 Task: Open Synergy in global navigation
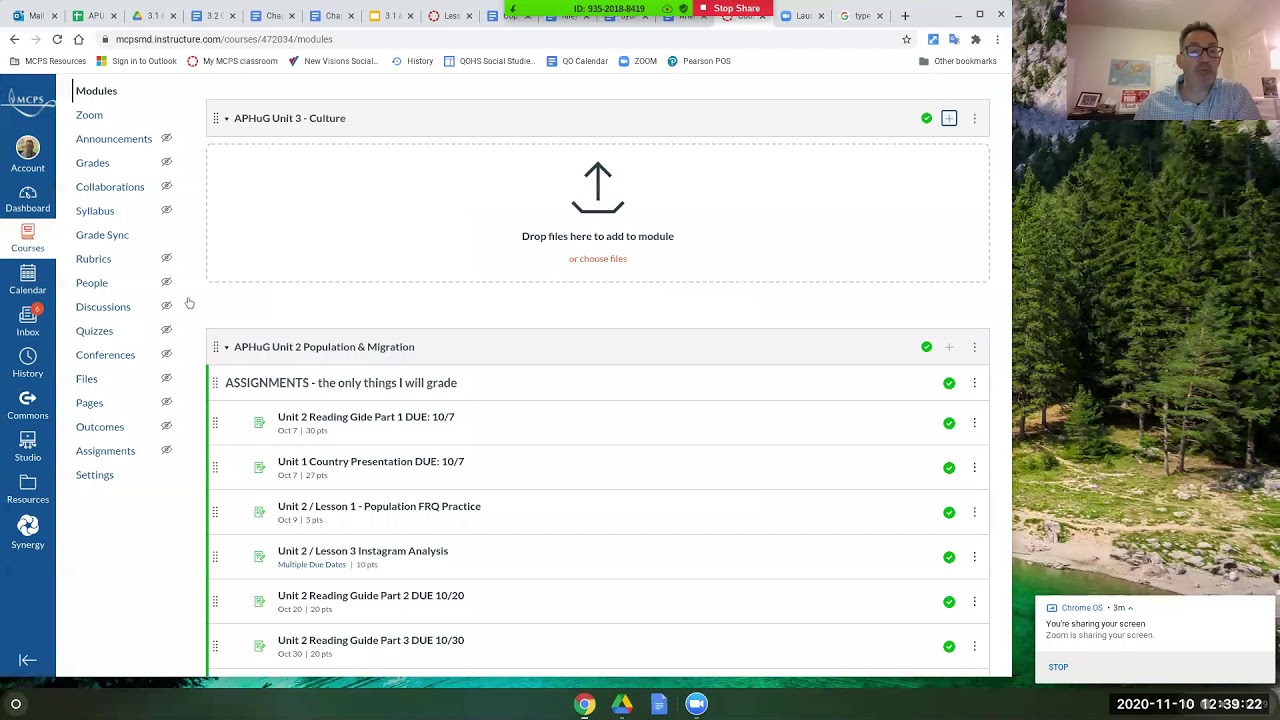pos(28,533)
